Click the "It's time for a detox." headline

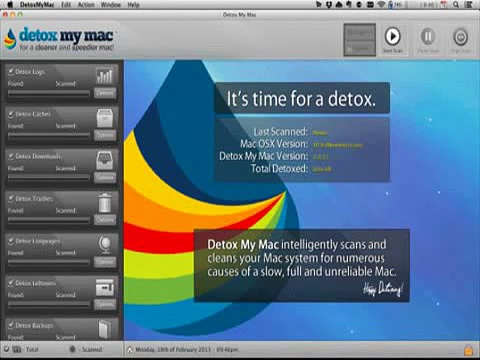point(301,99)
